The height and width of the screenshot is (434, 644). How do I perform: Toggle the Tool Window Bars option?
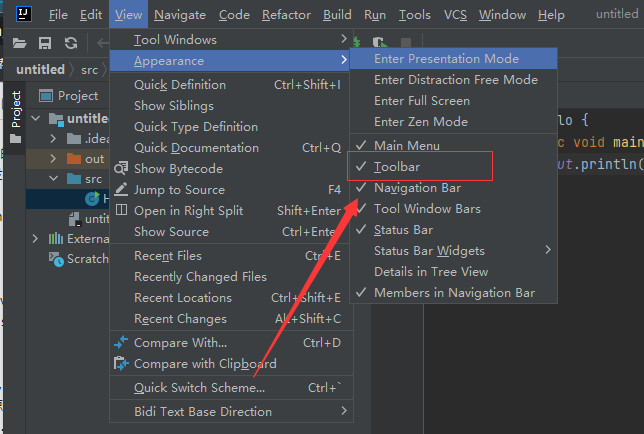click(x=453, y=209)
